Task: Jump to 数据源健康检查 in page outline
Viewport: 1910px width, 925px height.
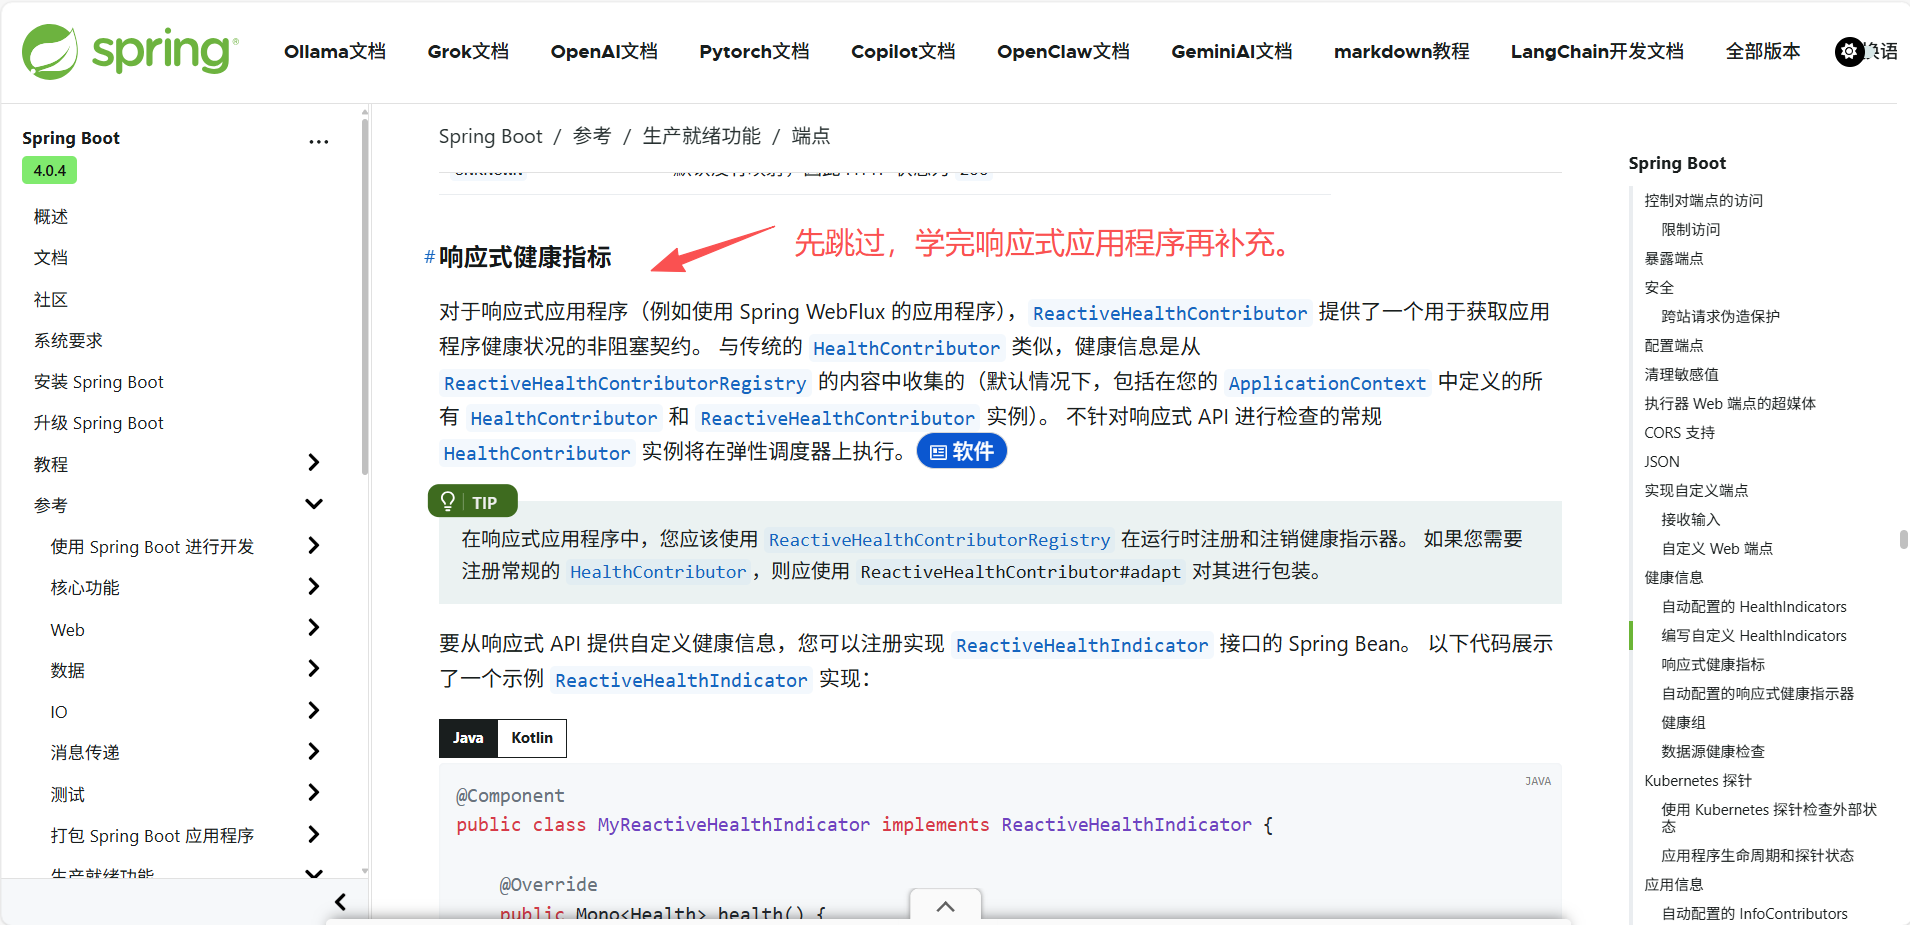Action: (1713, 752)
